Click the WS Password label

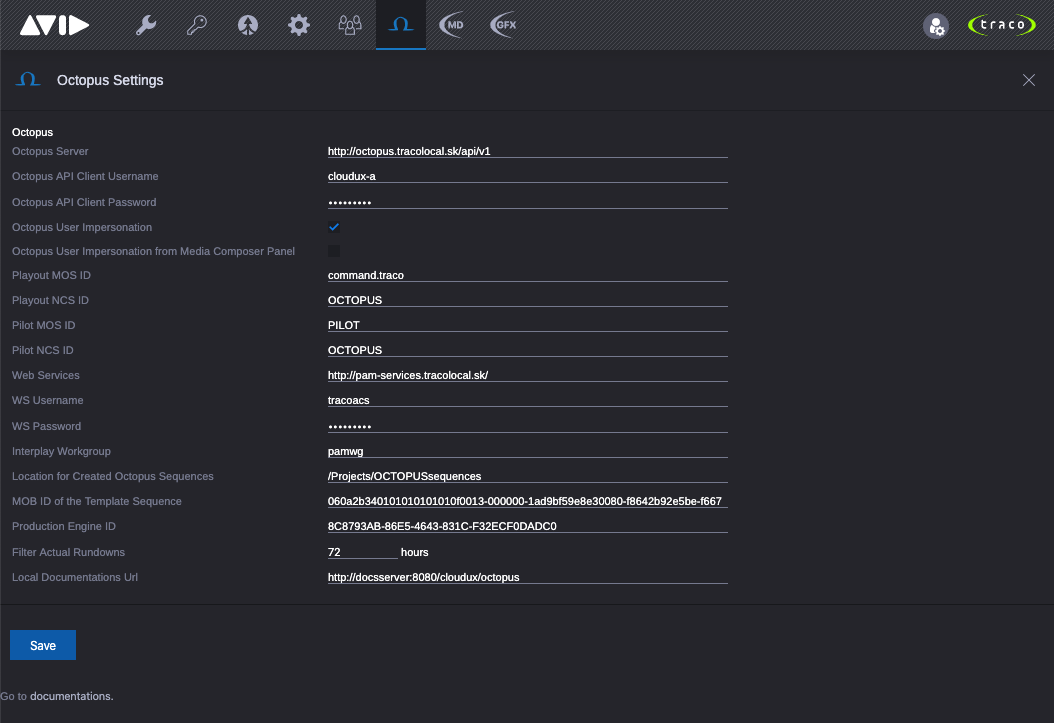click(46, 426)
